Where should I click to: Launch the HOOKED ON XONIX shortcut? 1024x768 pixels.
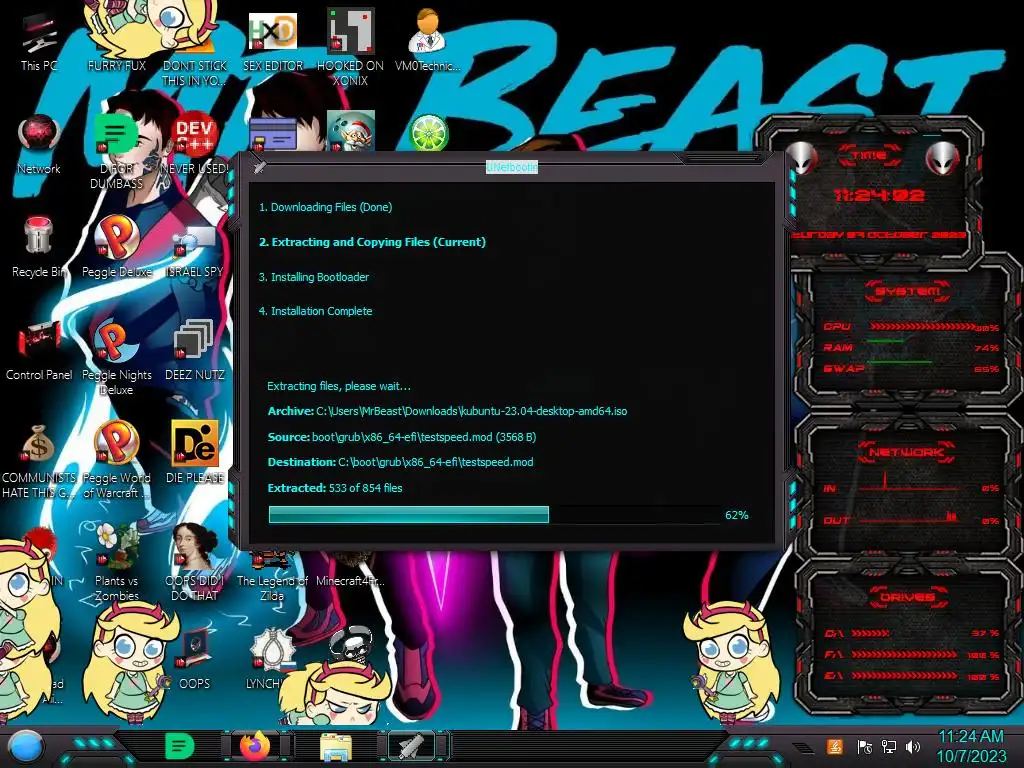(350, 47)
